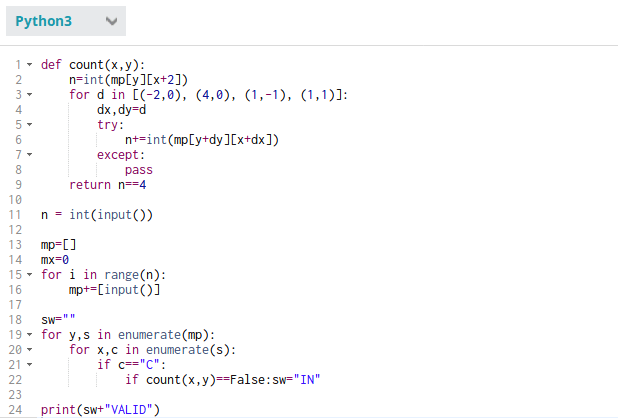Click on 'mx=0' line

coord(55,260)
